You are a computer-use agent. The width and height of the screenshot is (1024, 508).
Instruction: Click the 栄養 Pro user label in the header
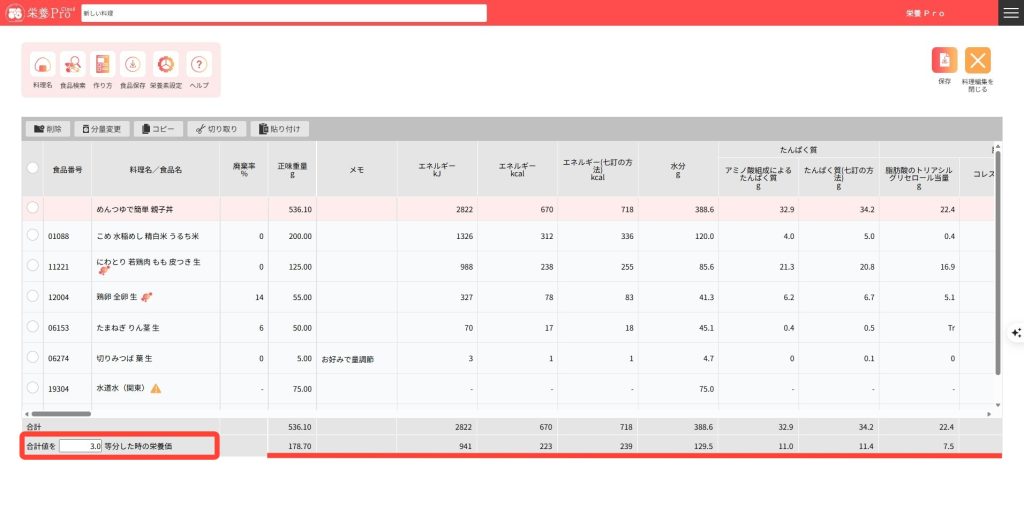coord(925,13)
